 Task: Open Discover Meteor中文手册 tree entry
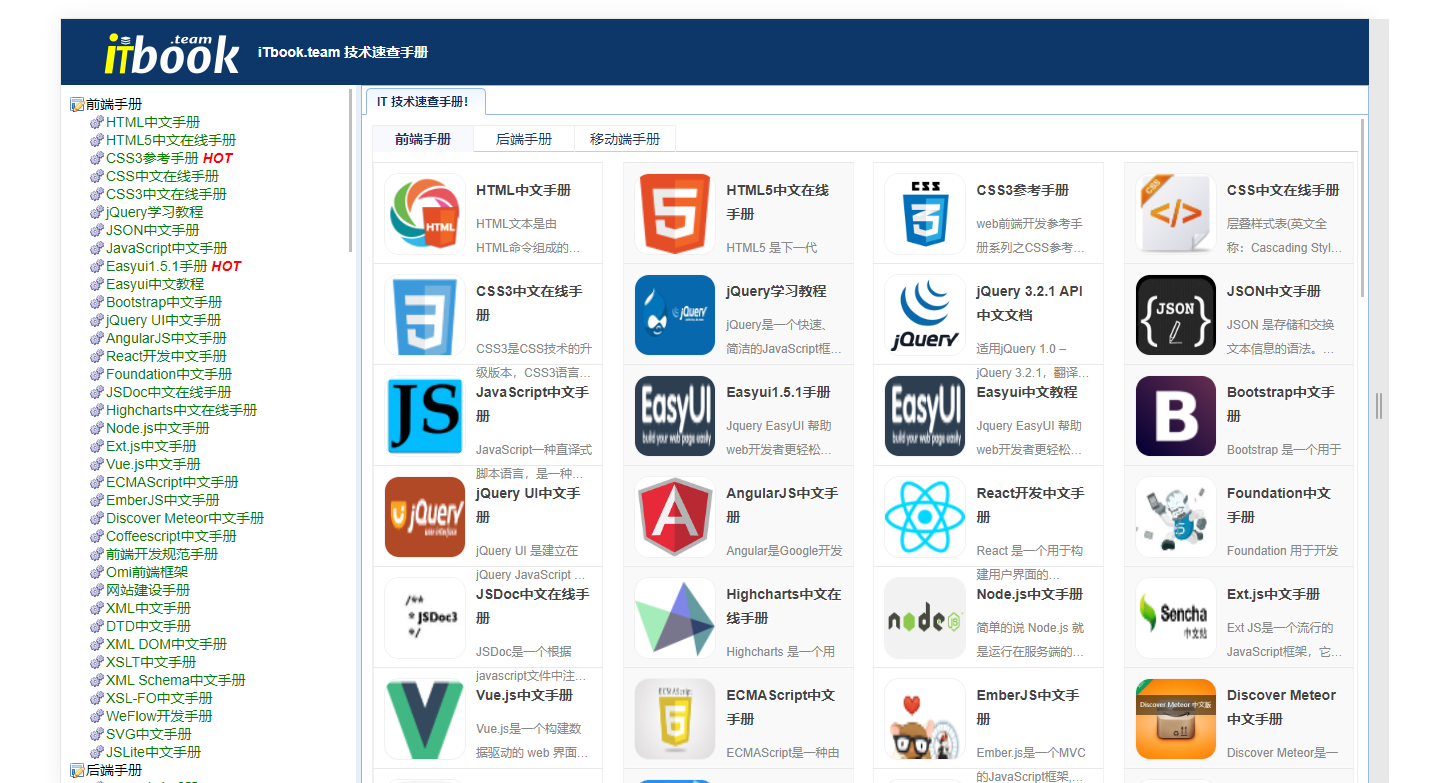click(185, 518)
